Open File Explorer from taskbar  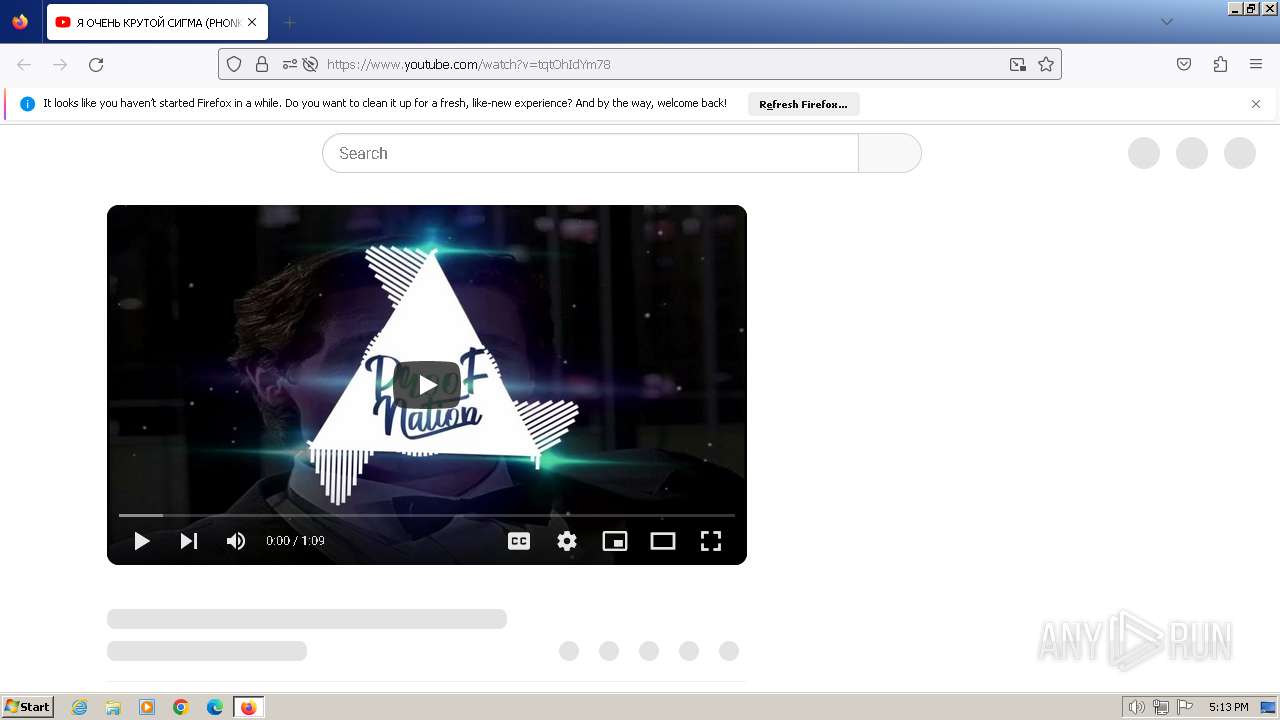point(113,707)
